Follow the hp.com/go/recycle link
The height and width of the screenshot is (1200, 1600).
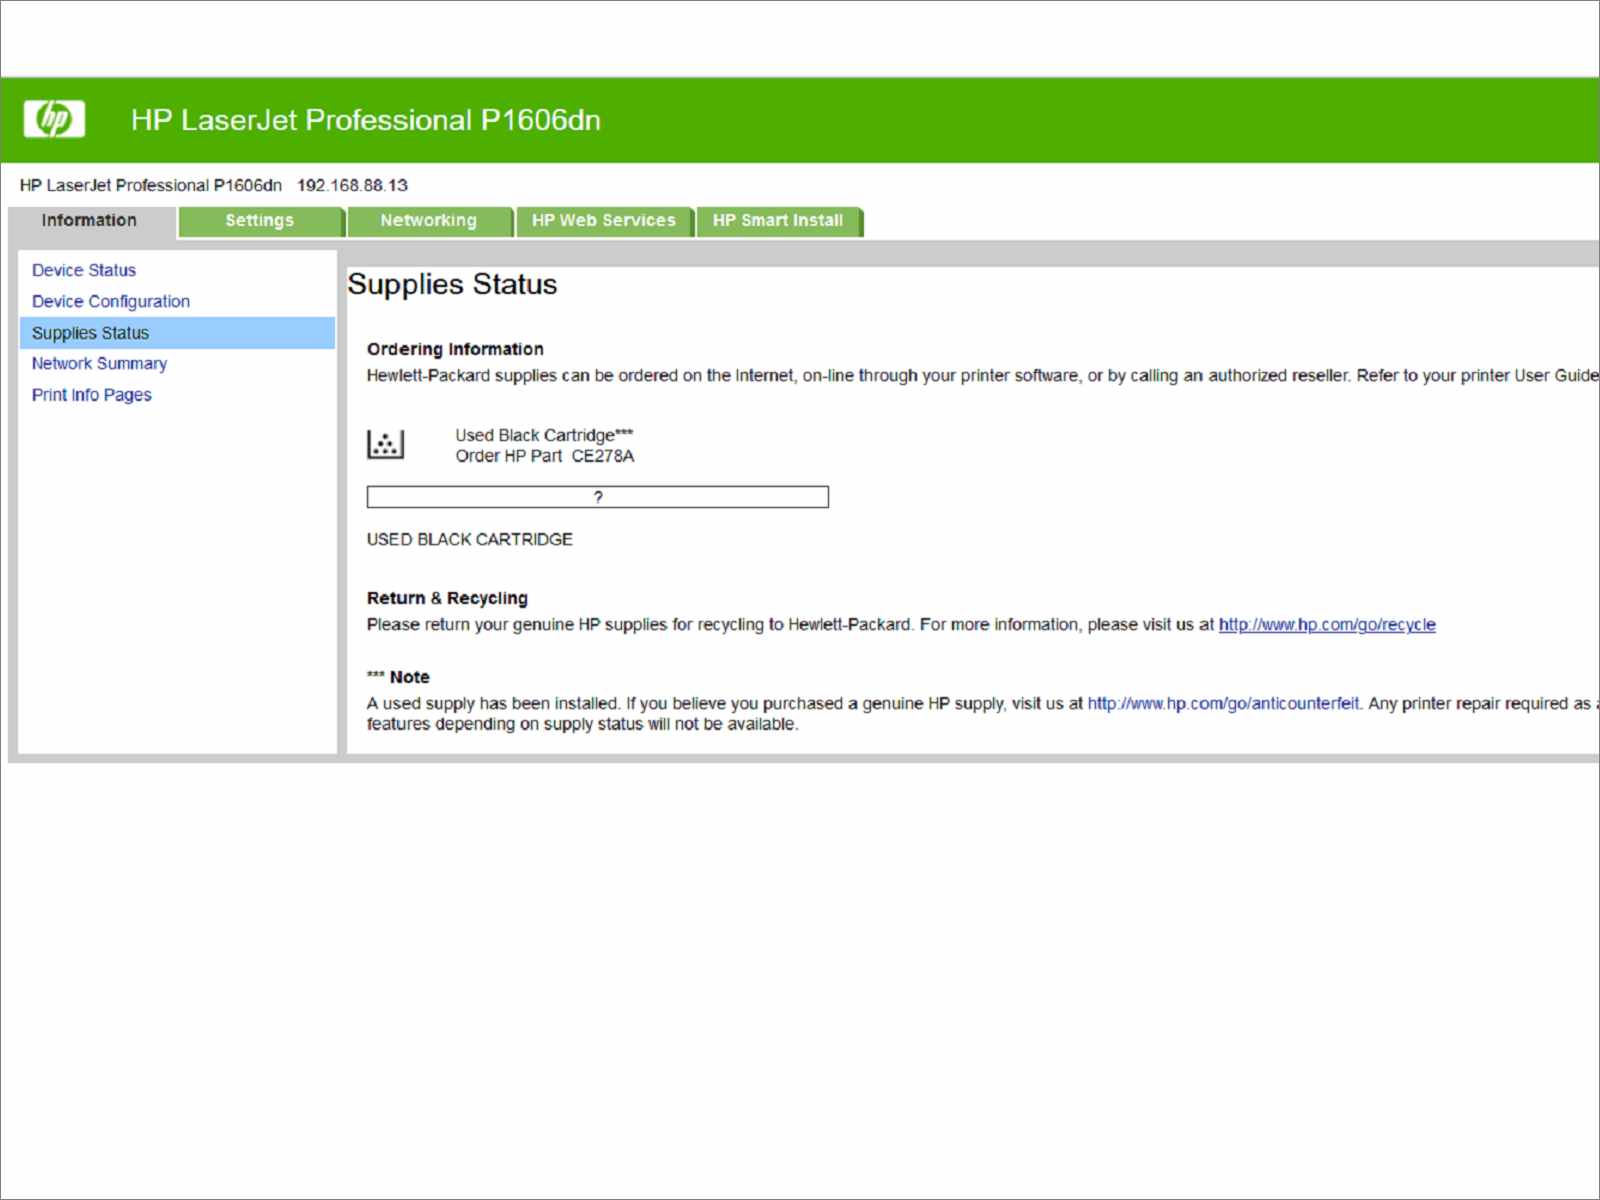pos(1327,625)
